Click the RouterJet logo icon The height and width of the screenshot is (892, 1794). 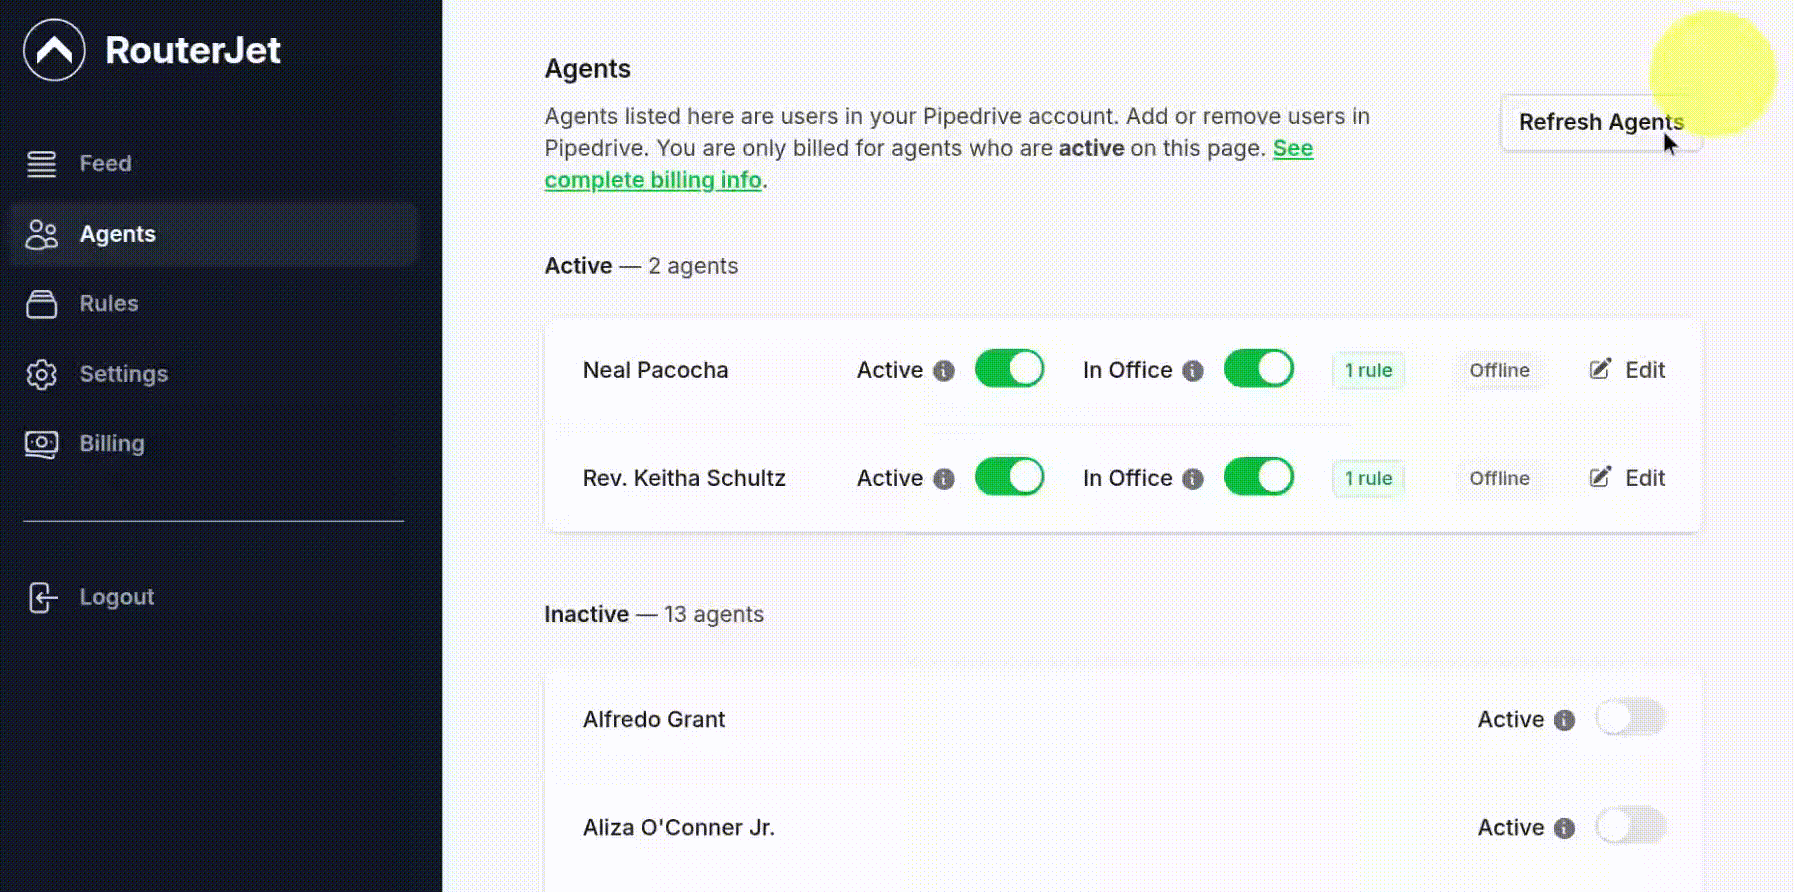point(54,50)
